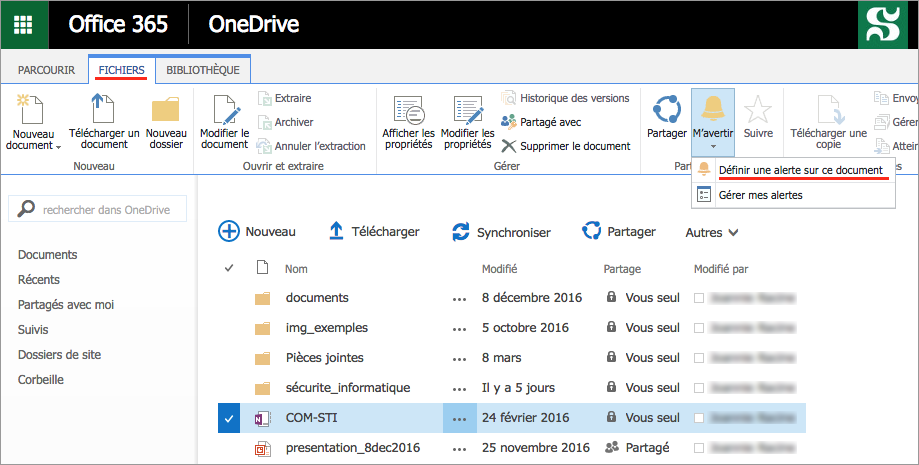Sort by the Modifié column header
This screenshot has height=465, width=919.
(x=499, y=269)
